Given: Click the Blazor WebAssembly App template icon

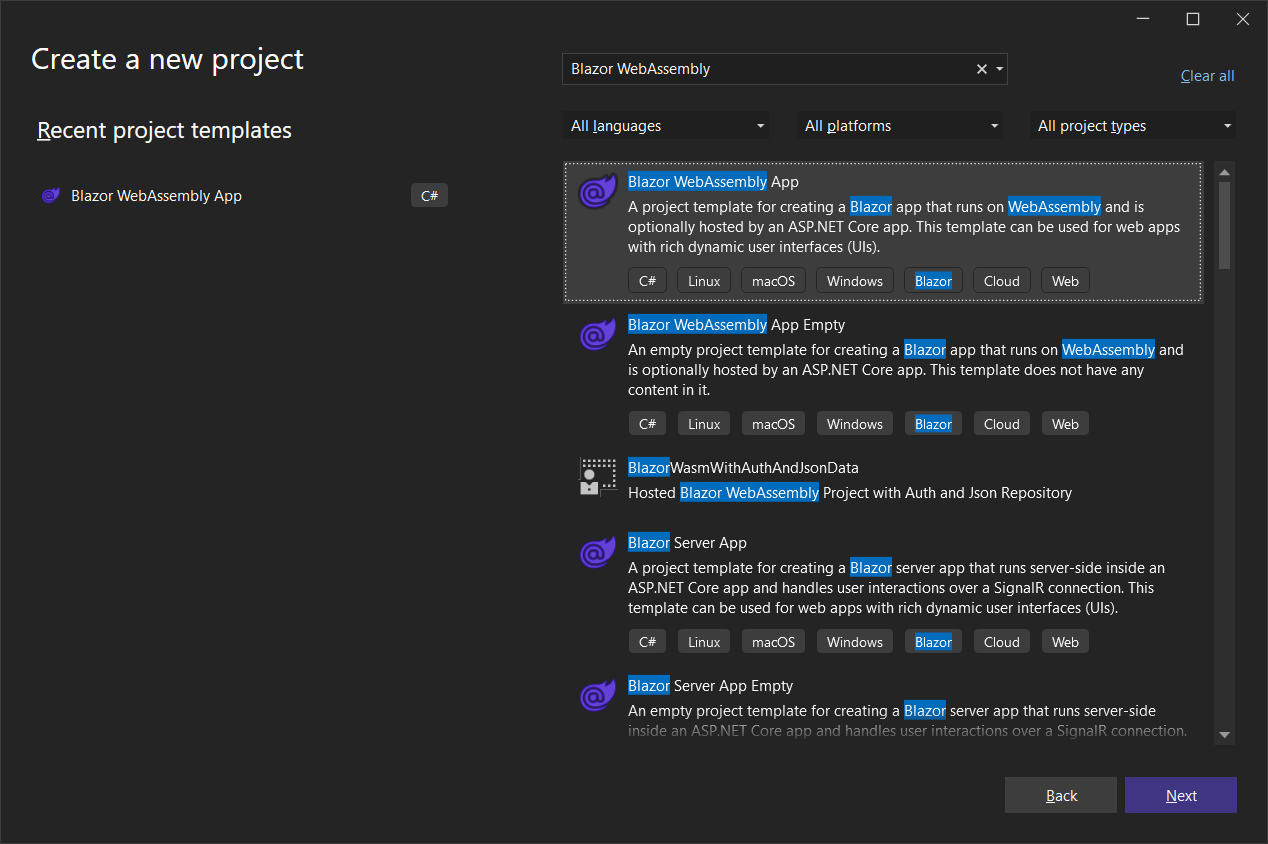Looking at the screenshot, I should pyautogui.click(x=598, y=191).
